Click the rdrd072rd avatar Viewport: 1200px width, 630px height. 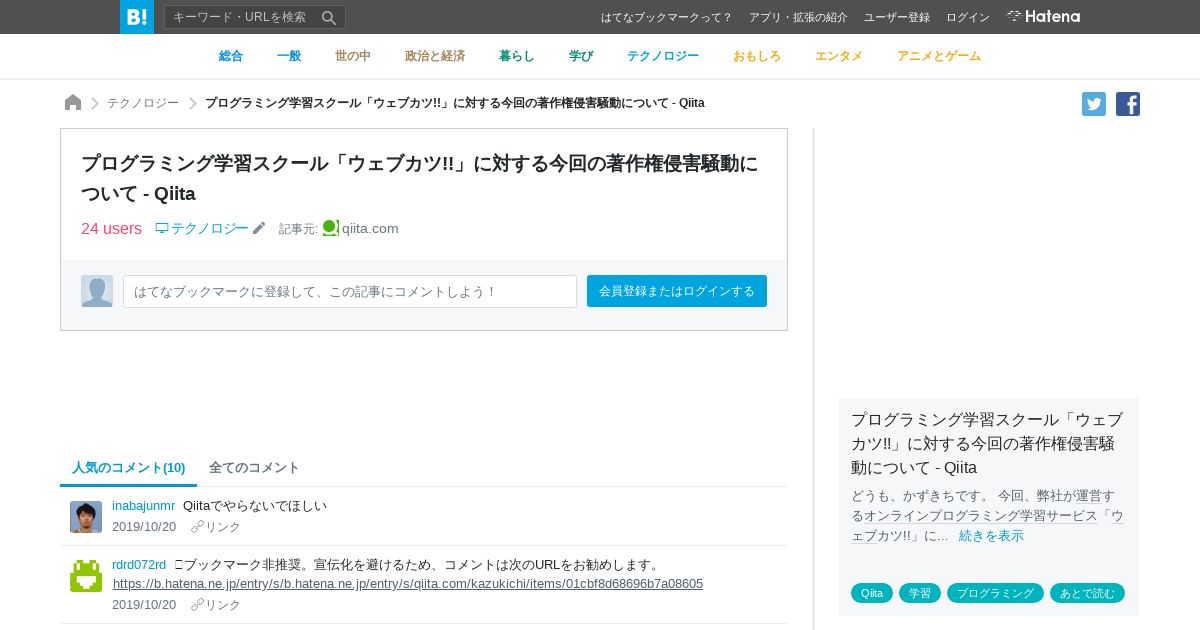(86, 576)
